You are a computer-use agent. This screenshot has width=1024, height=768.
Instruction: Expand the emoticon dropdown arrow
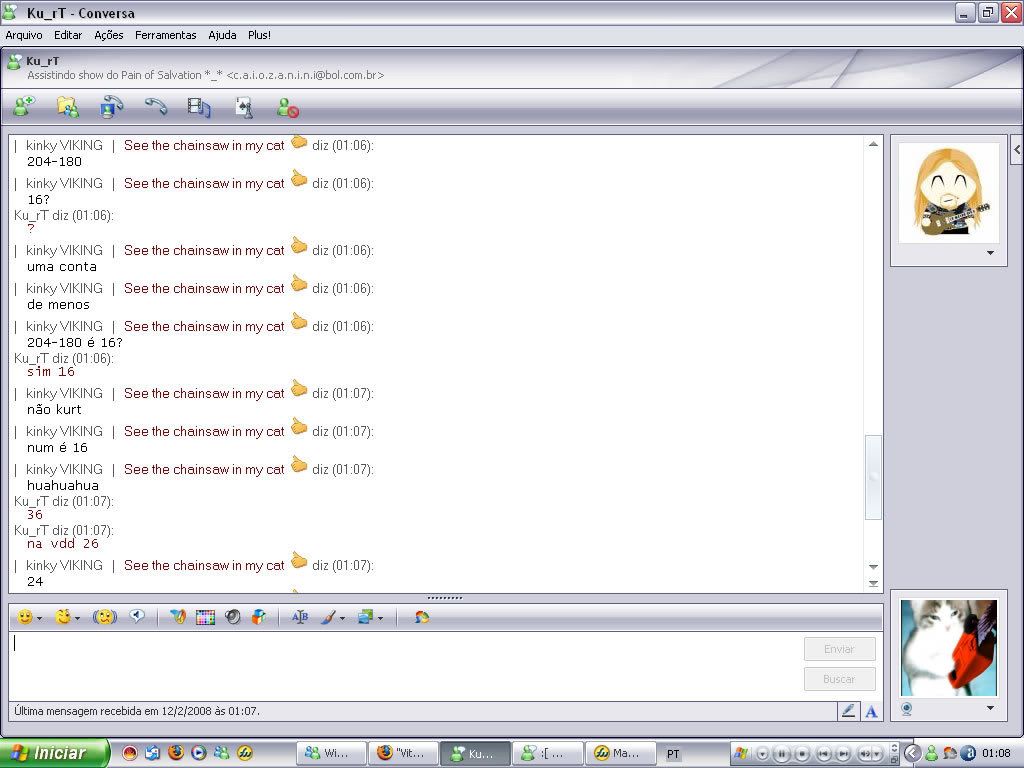tap(40, 618)
